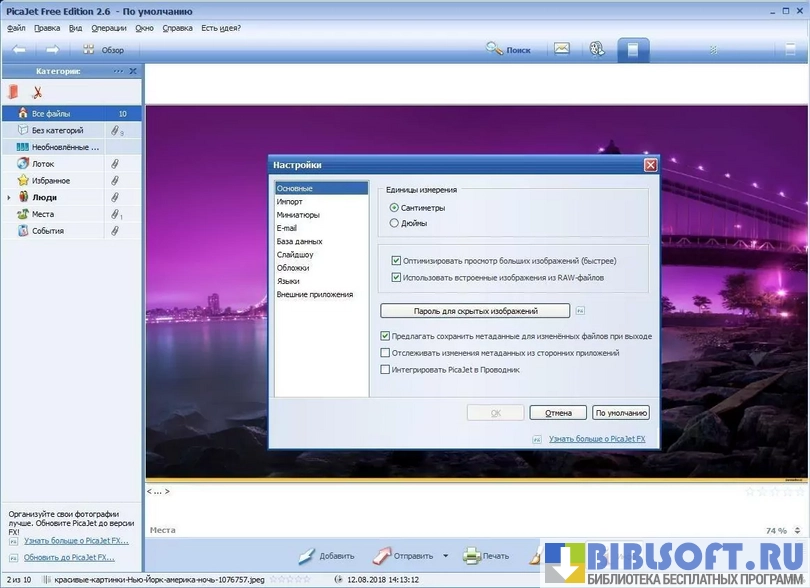Click the Добавить icon in the bottom toolbar
The width and height of the screenshot is (810, 588).
pos(303,556)
